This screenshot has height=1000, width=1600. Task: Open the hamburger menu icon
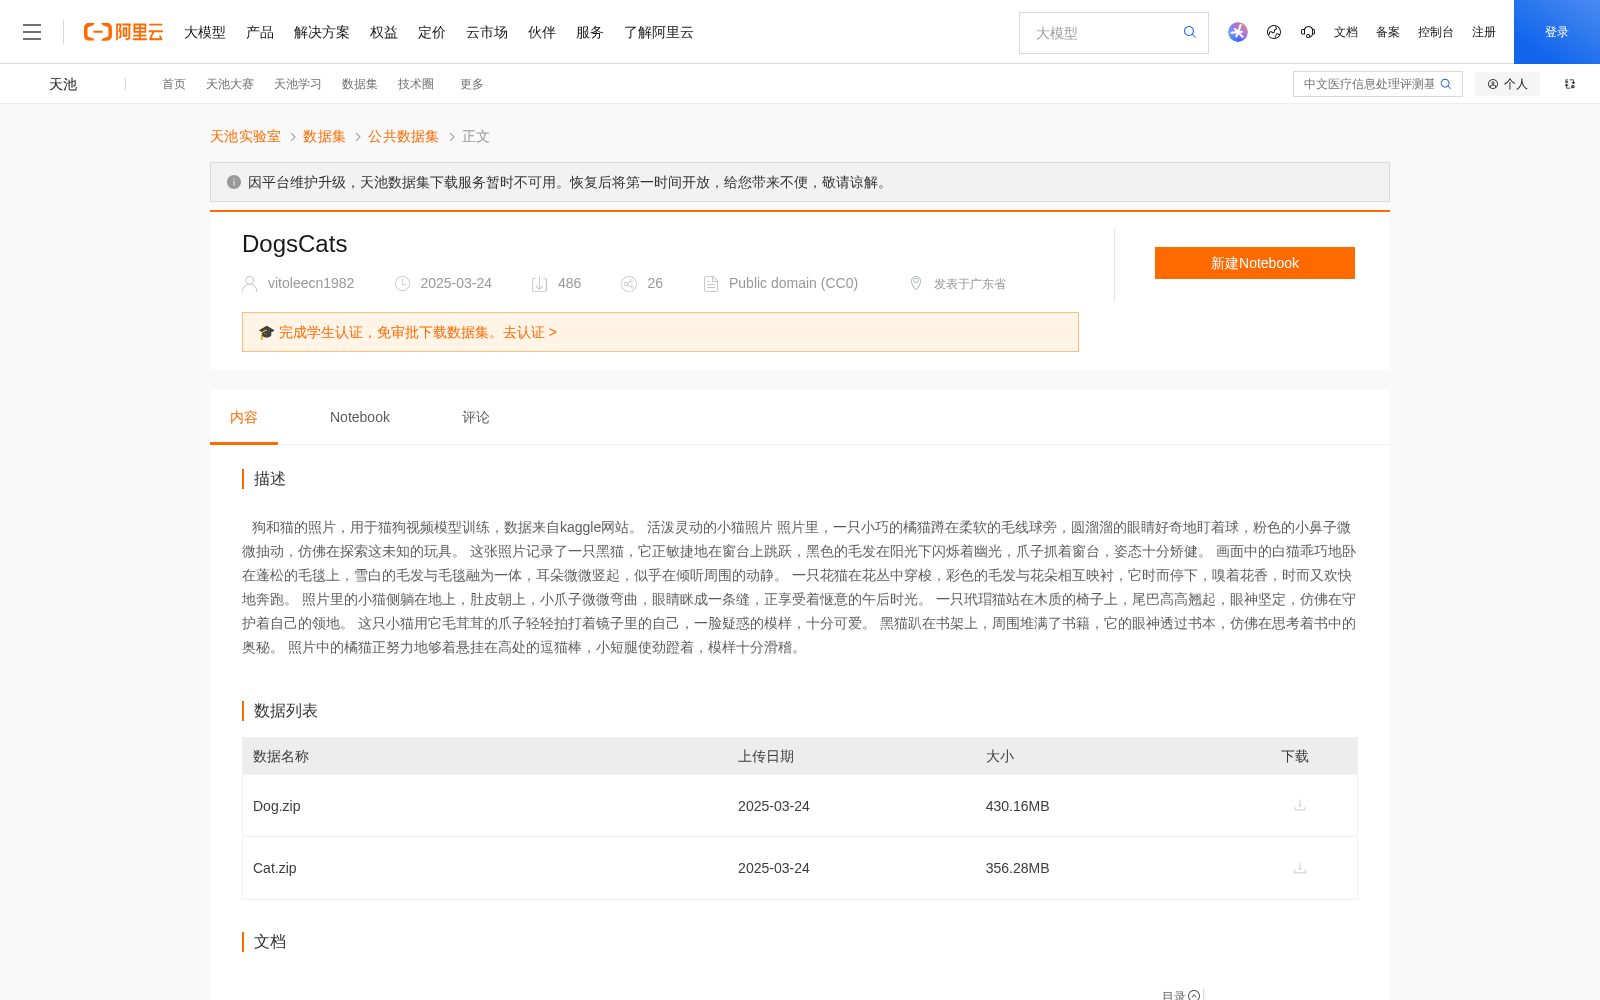(x=32, y=32)
